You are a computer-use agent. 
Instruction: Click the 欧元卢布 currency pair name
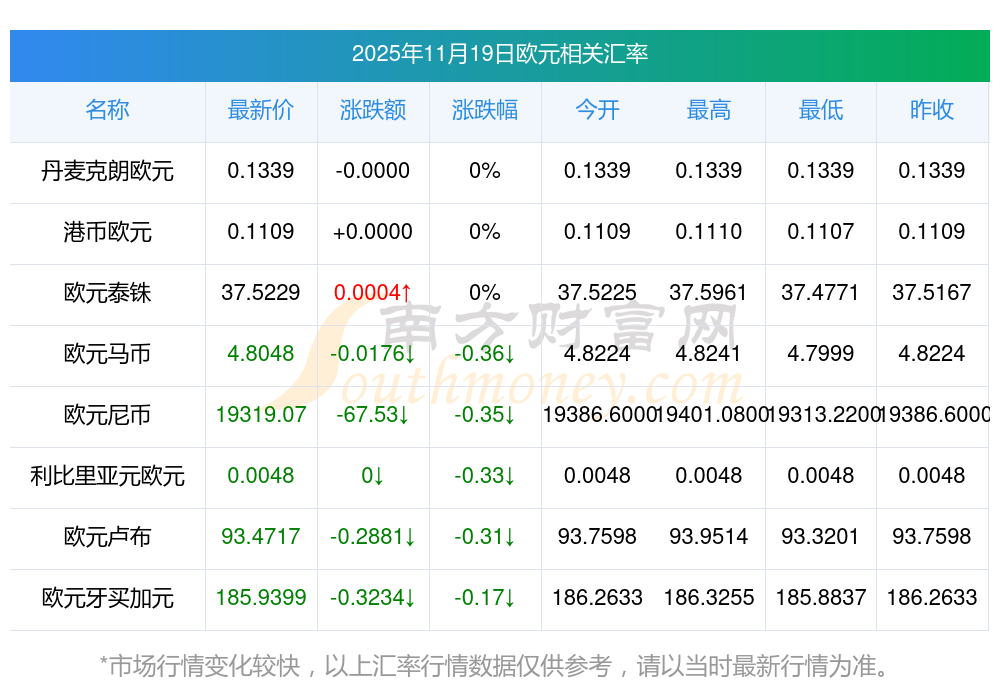click(x=107, y=537)
